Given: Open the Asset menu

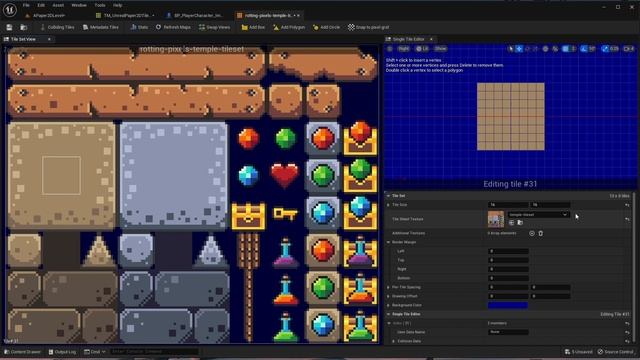Looking at the screenshot, I should pos(58,5).
